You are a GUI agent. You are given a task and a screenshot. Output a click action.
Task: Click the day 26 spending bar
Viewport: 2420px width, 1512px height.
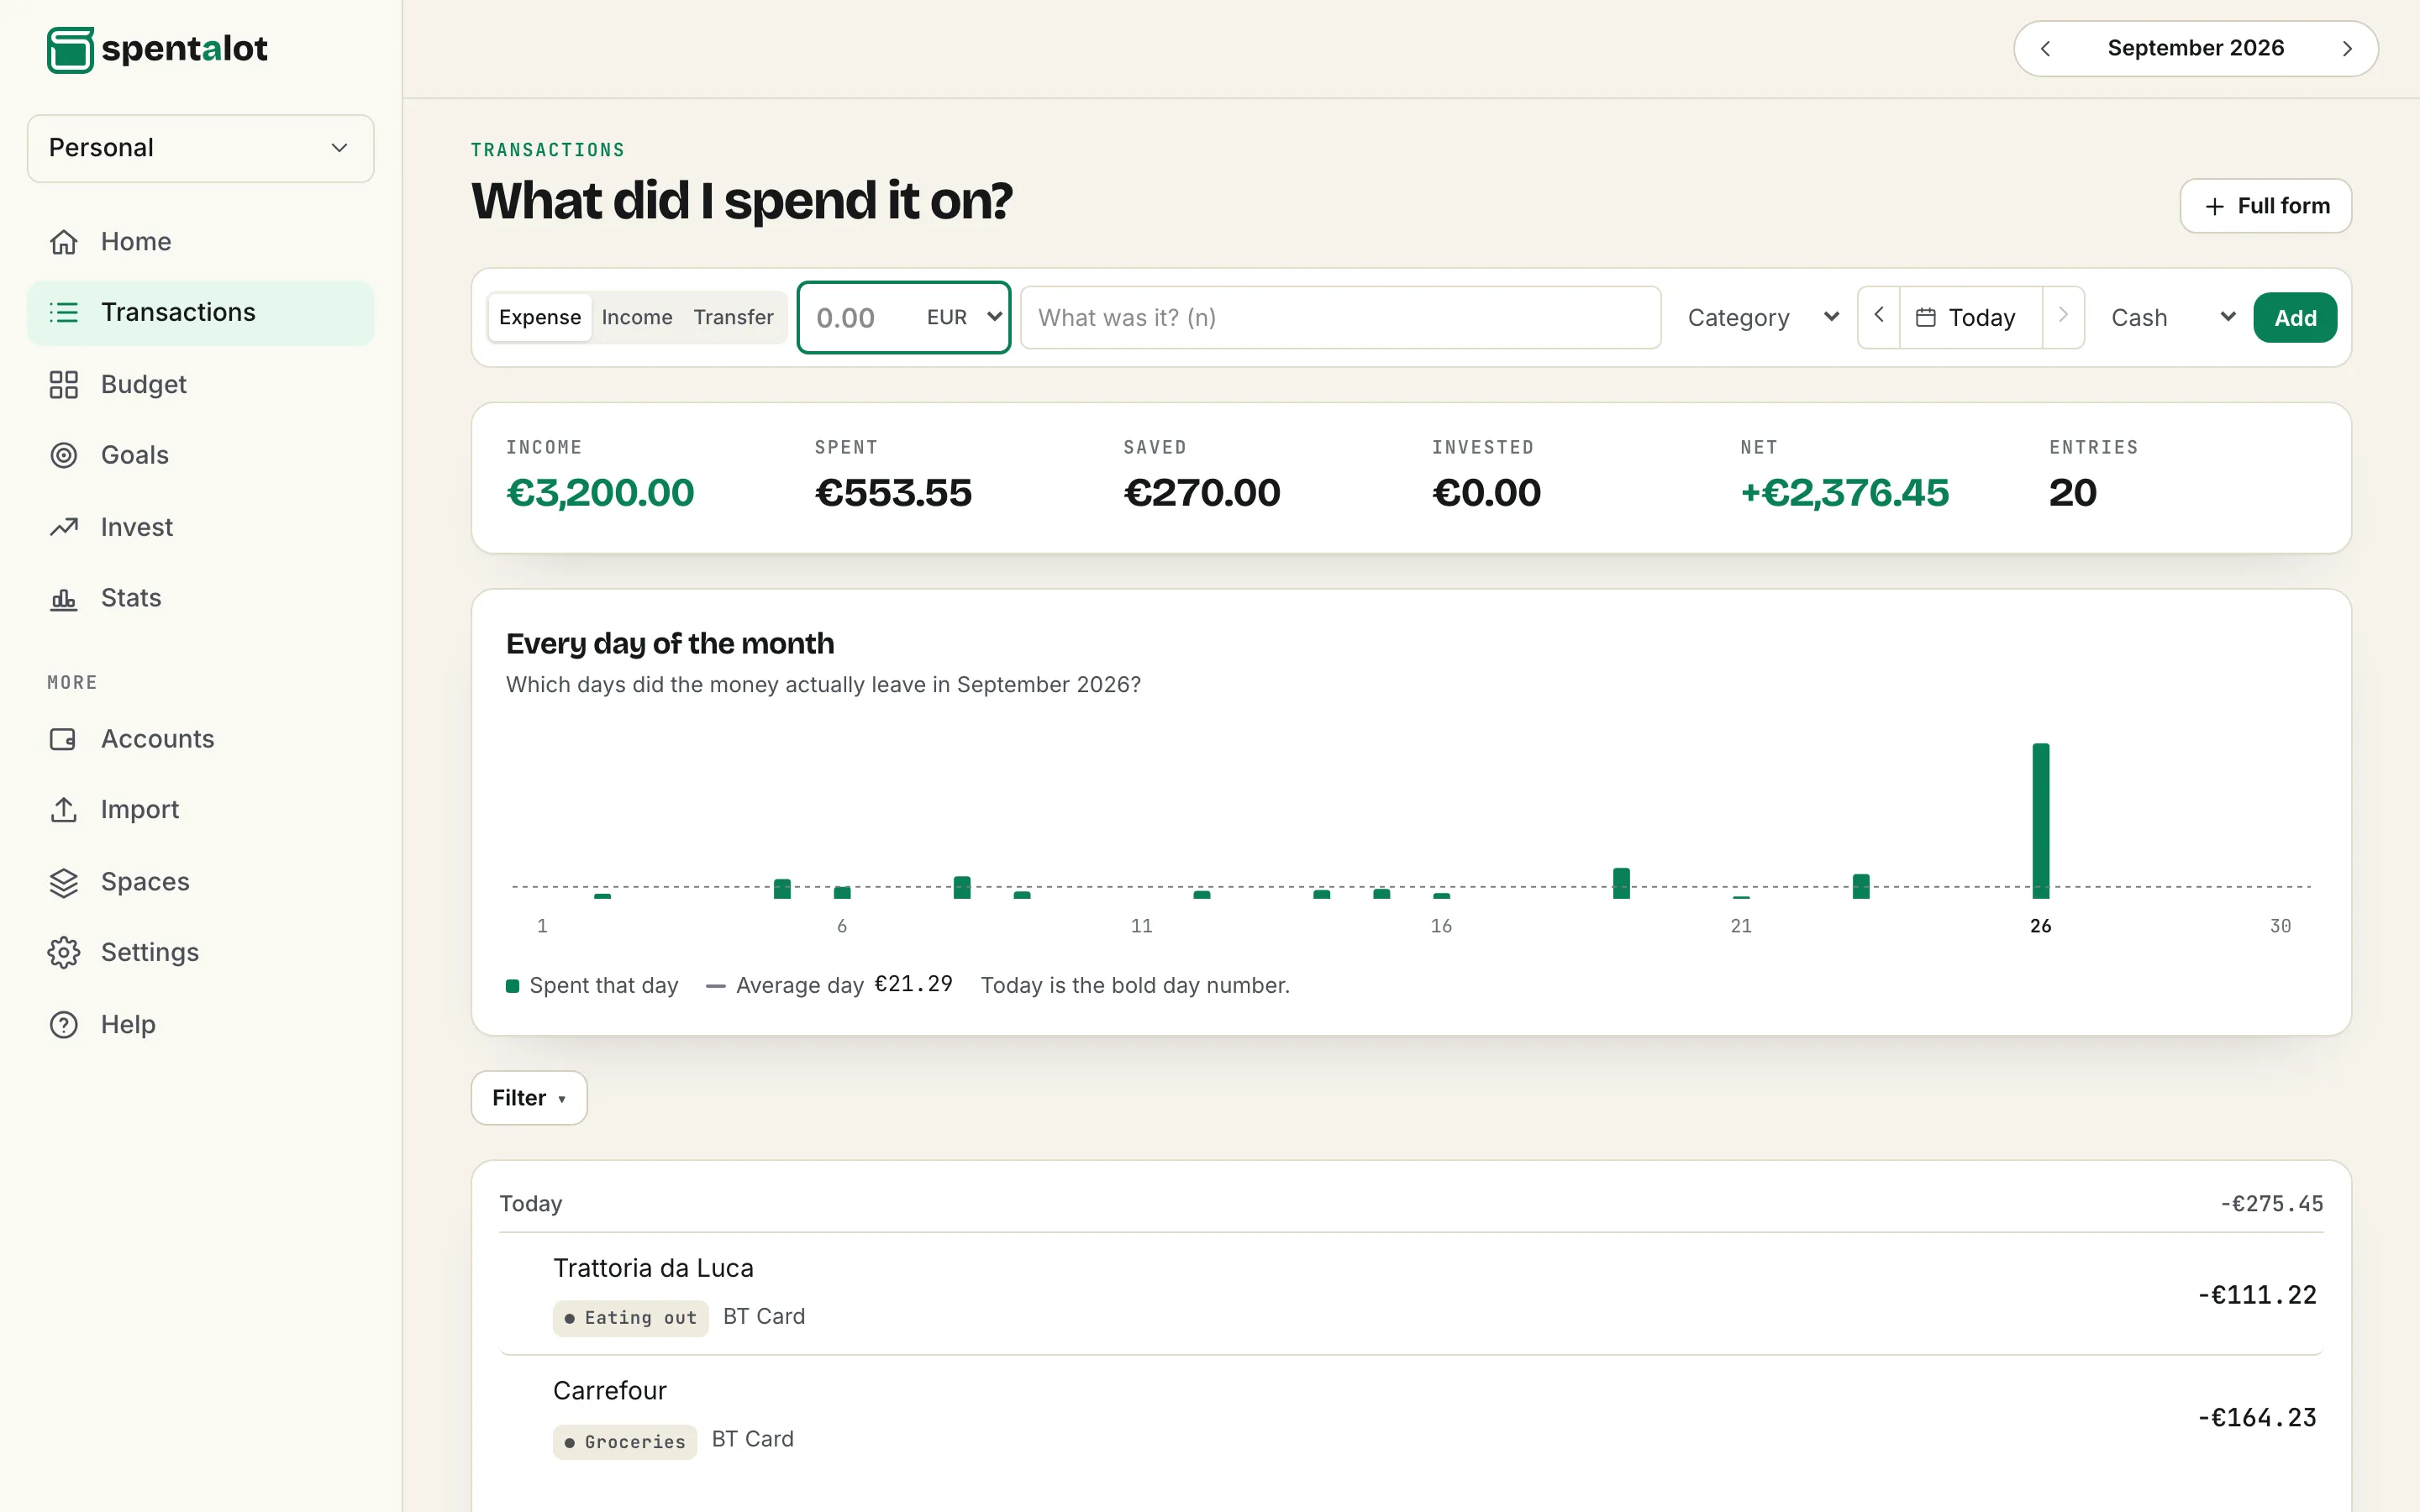pyautogui.click(x=2040, y=820)
